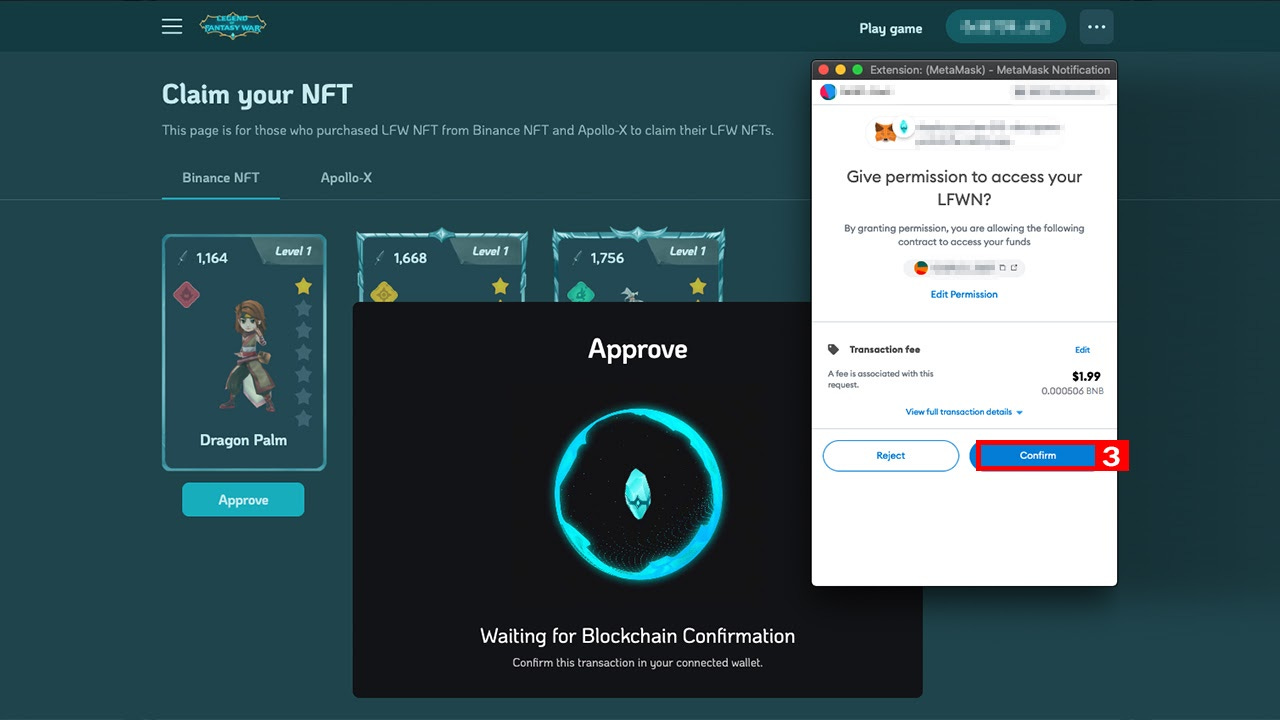This screenshot has width=1280, height=720.
Task: Click the Dragon Palm name label
Action: click(243, 440)
